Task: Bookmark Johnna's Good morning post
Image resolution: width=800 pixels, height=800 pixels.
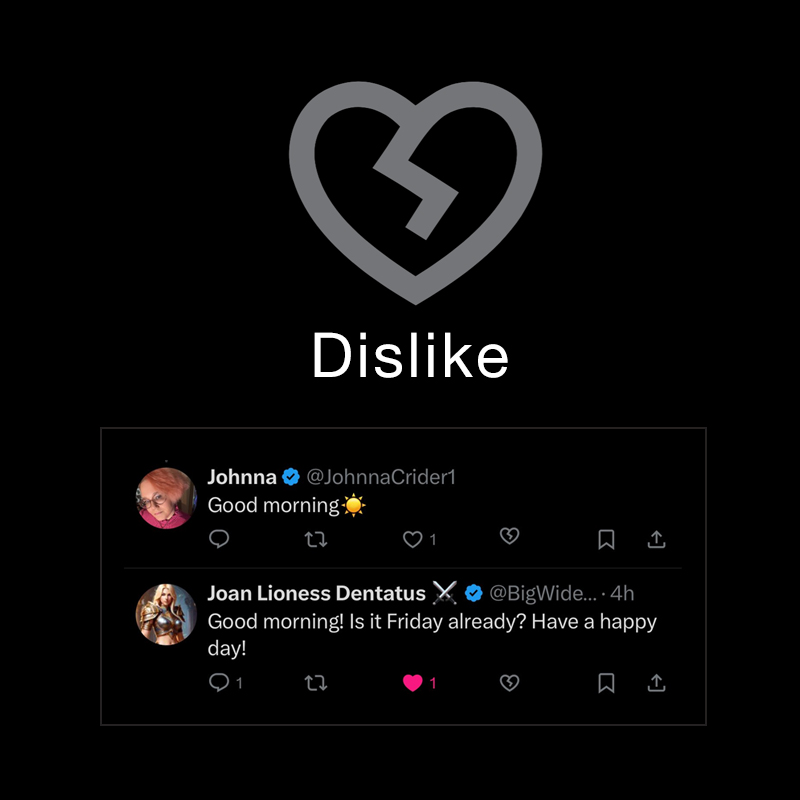Action: pyautogui.click(x=606, y=539)
